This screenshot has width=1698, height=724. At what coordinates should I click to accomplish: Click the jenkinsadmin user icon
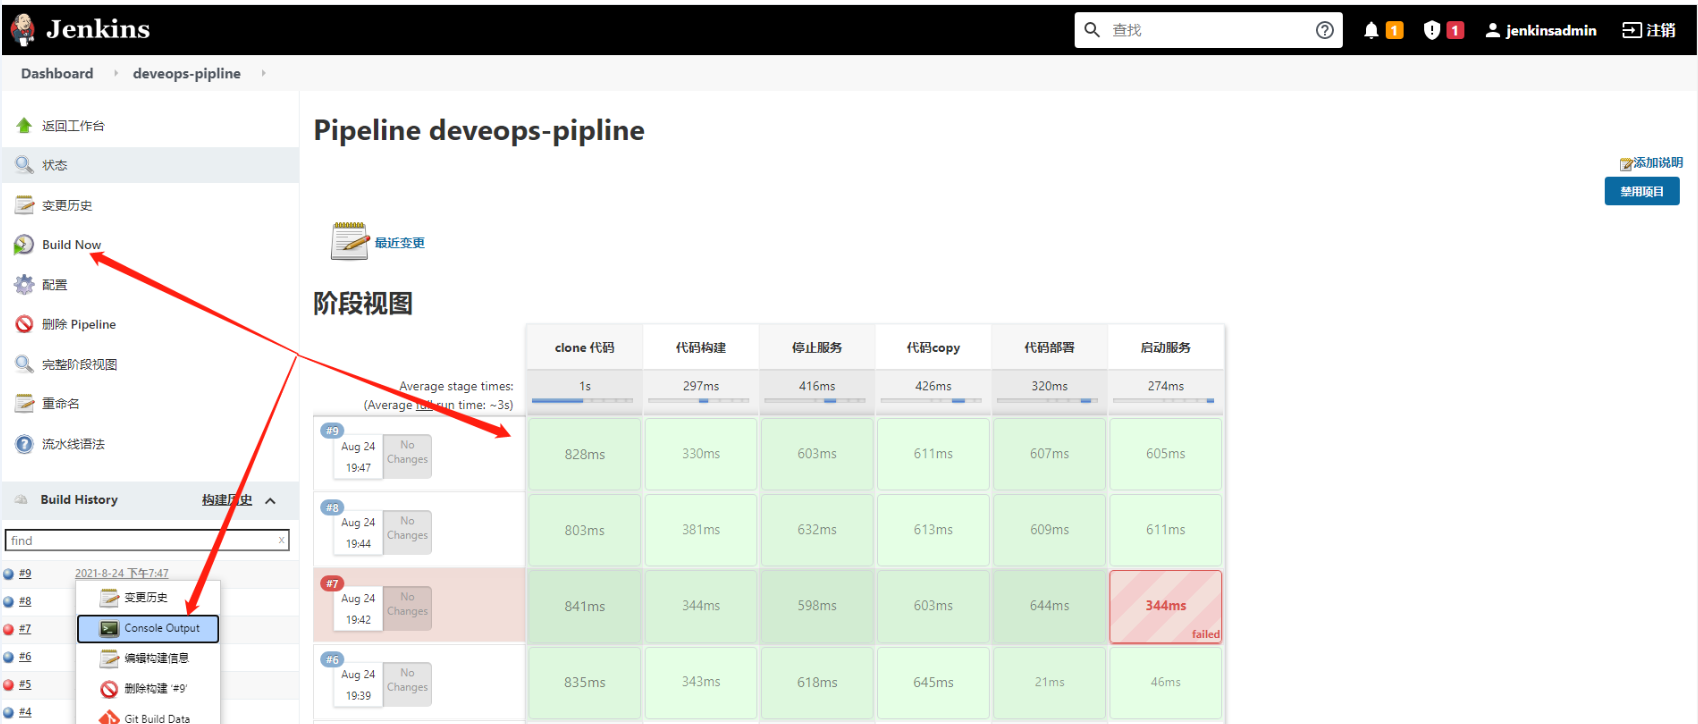(1493, 30)
